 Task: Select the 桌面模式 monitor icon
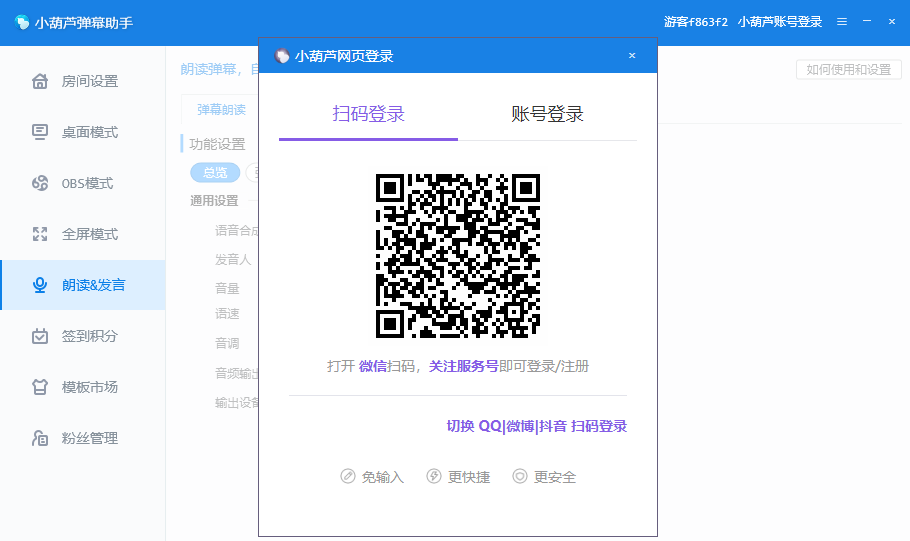(39, 132)
